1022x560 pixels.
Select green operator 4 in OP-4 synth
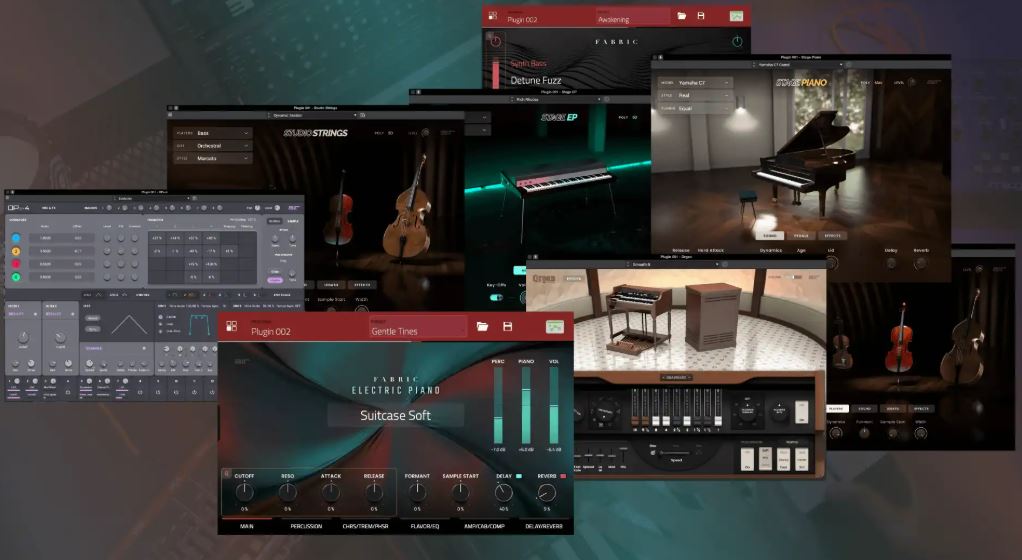[x=16, y=277]
